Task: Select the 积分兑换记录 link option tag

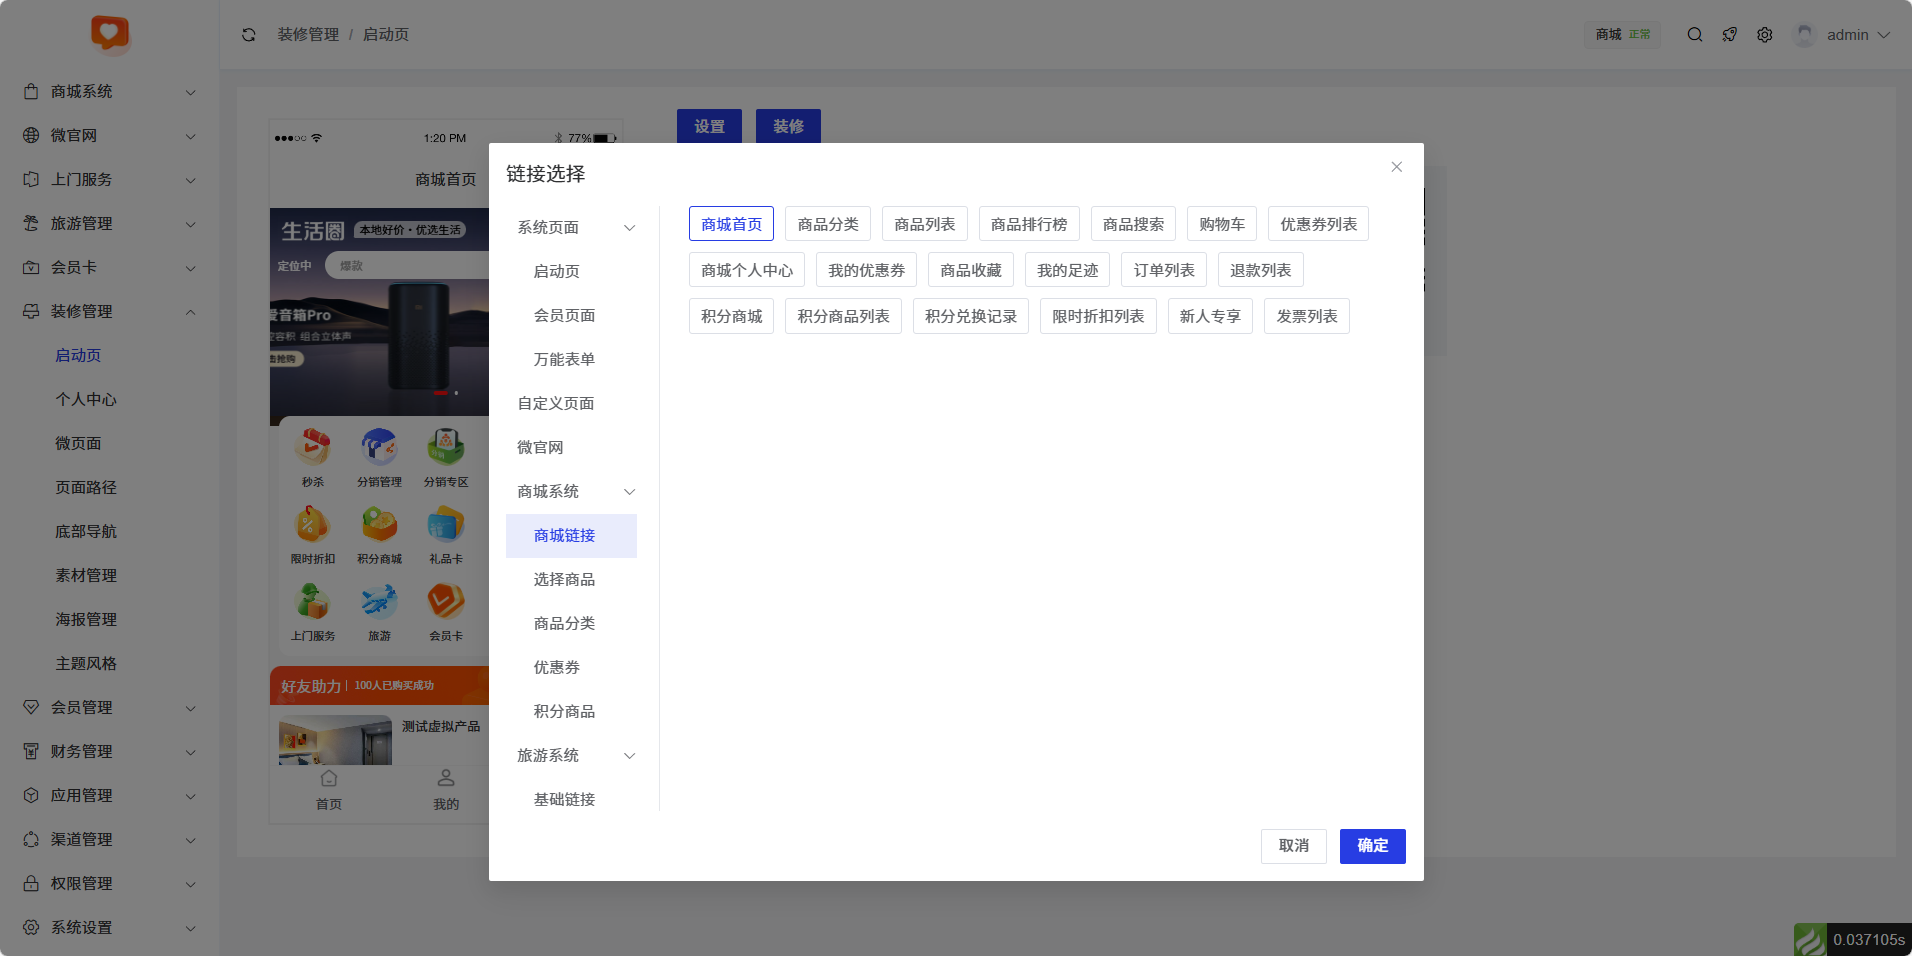Action: (x=970, y=316)
